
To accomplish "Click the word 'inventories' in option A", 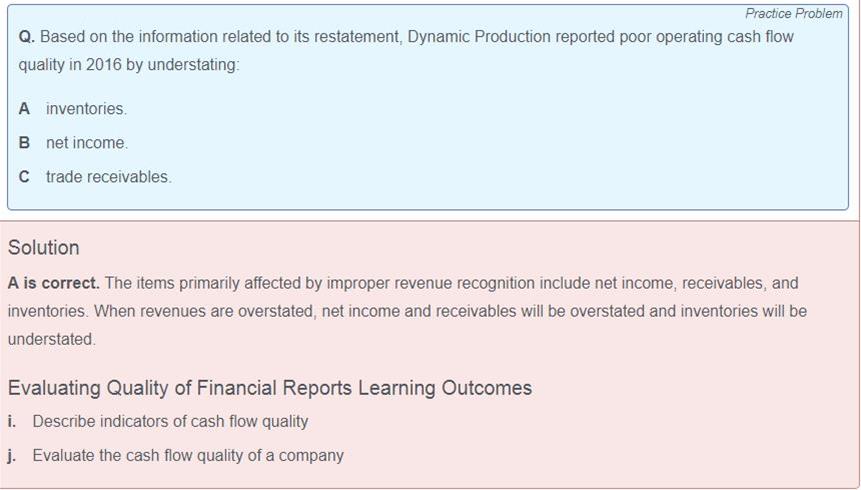I will [86, 109].
